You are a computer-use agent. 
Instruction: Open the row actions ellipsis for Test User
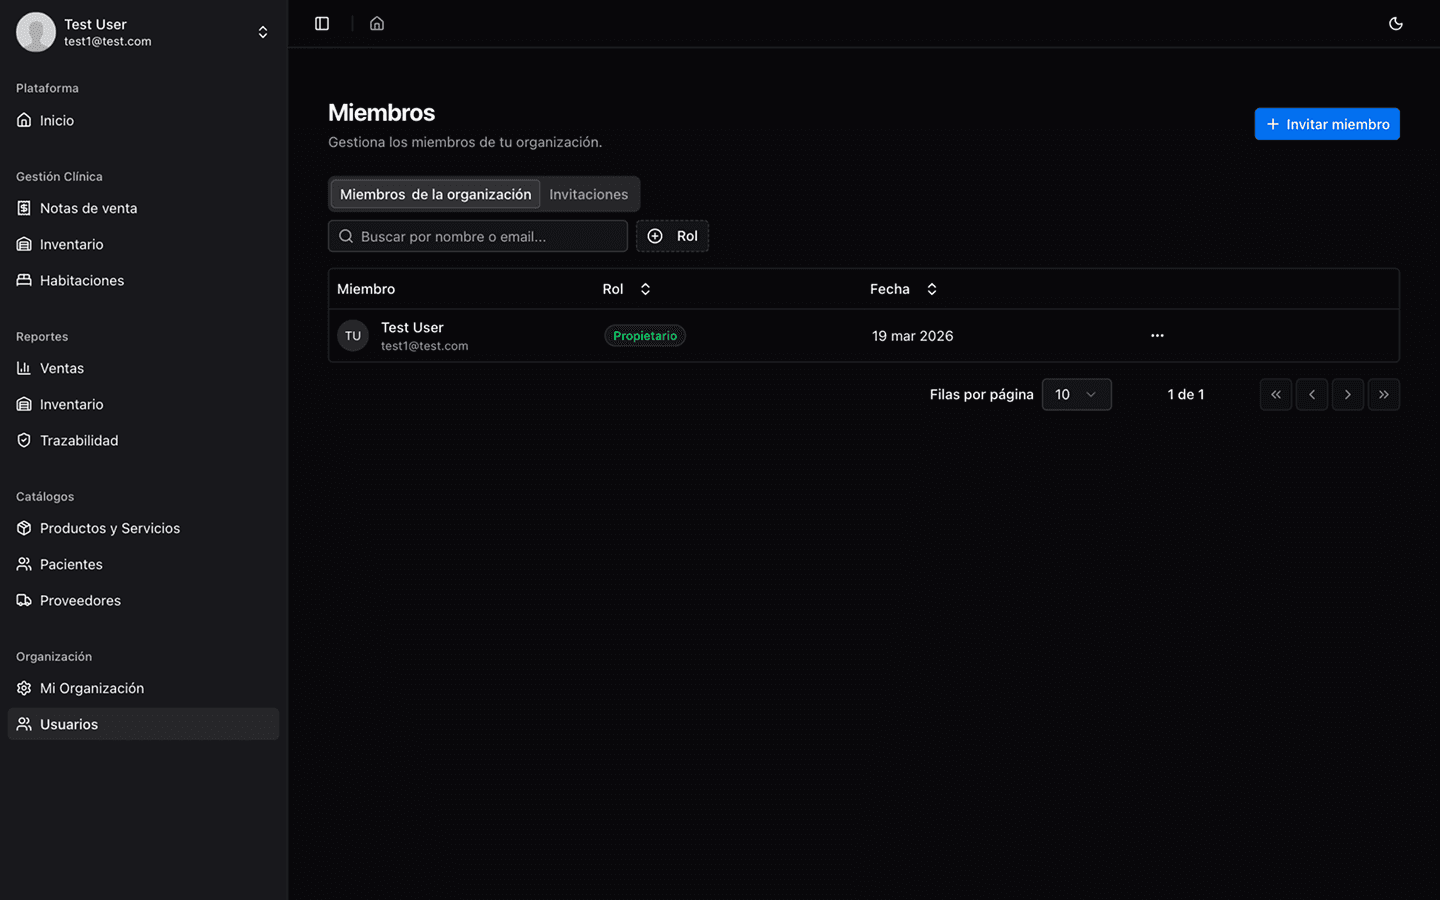point(1157,336)
